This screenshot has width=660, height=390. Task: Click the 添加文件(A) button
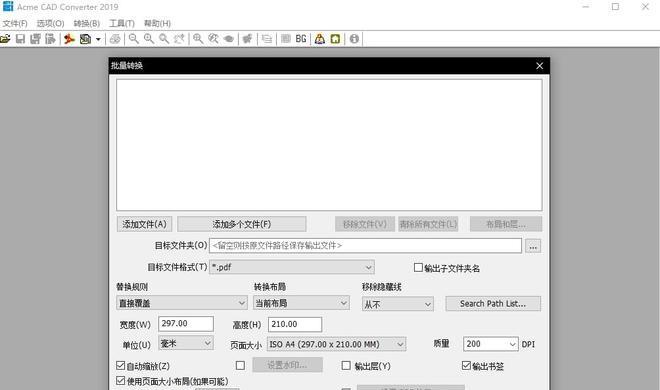pos(144,224)
